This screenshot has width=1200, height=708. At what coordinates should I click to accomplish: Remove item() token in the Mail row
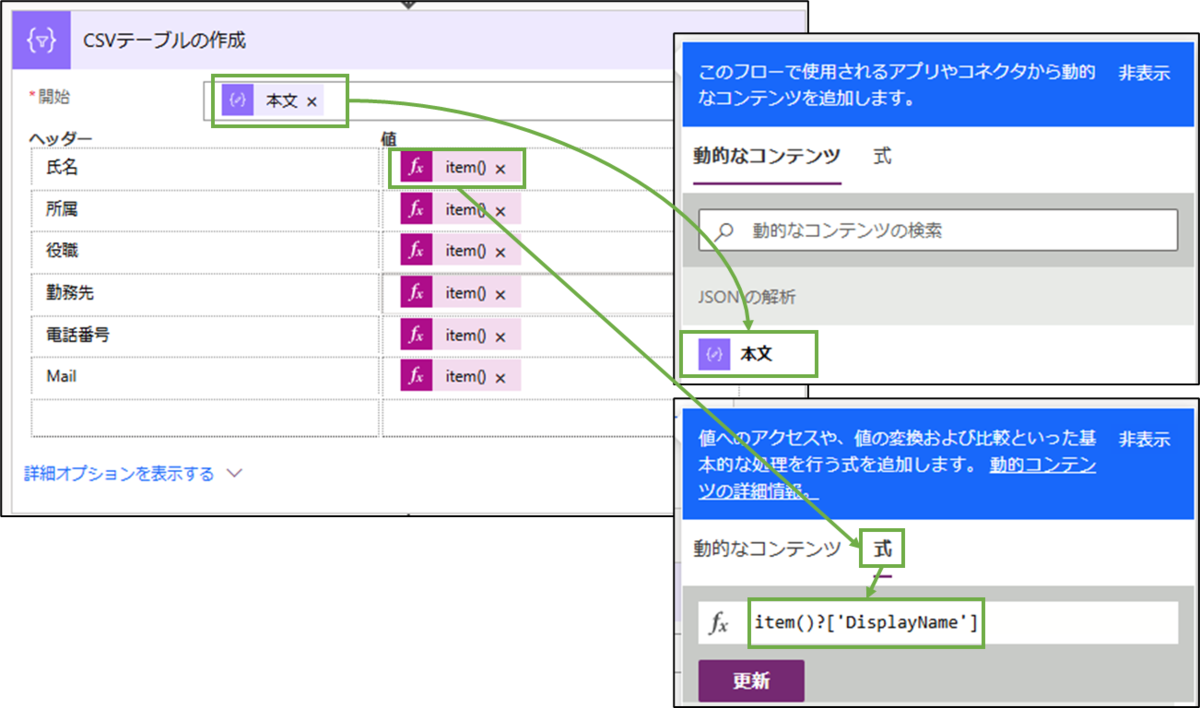click(500, 377)
